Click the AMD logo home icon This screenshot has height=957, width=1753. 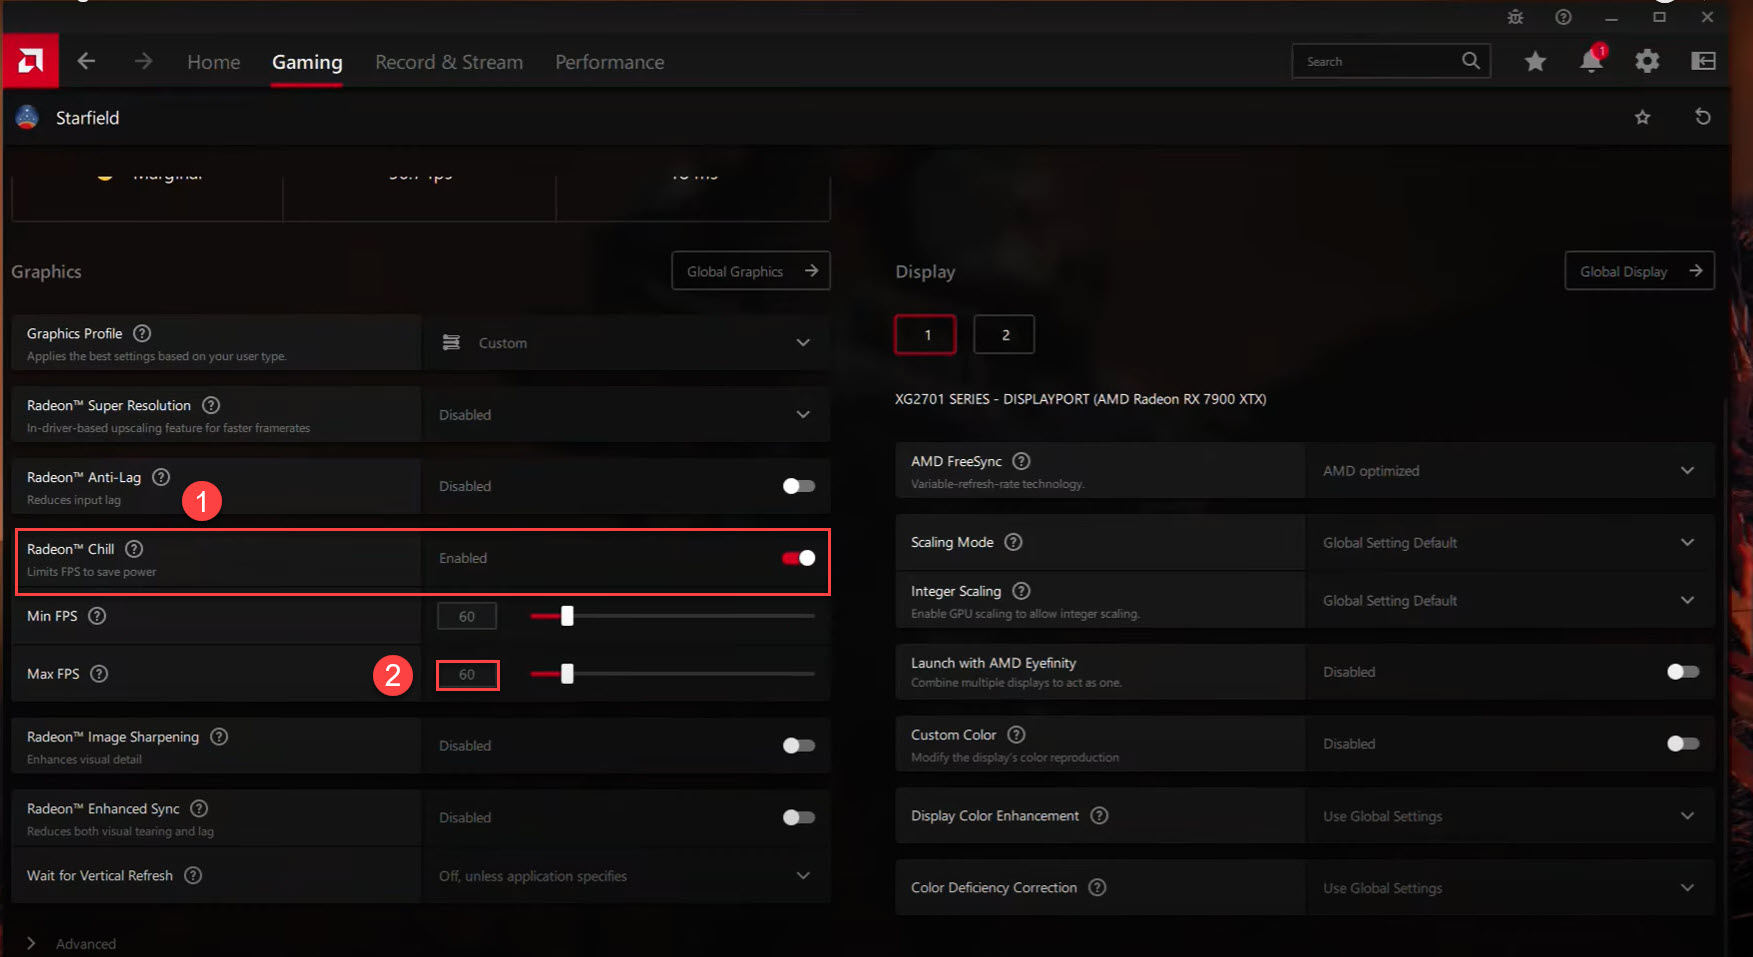[30, 62]
